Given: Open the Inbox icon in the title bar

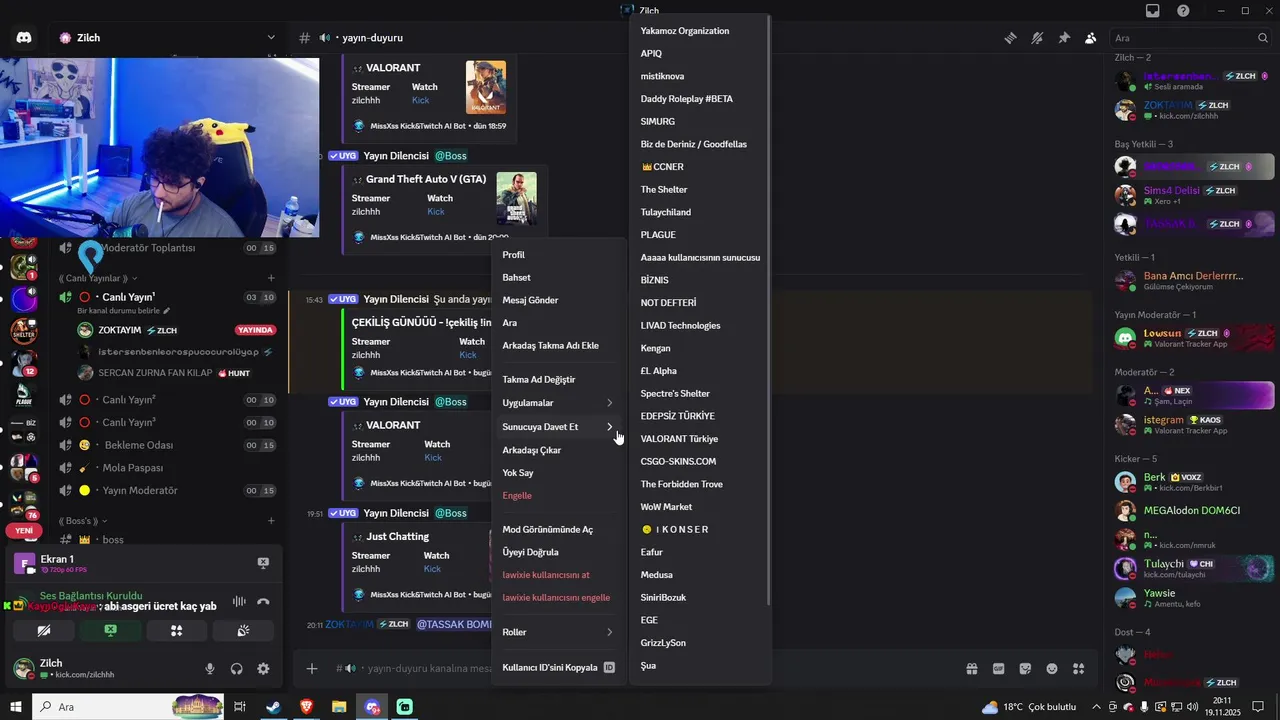Looking at the screenshot, I should pyautogui.click(x=1153, y=11).
